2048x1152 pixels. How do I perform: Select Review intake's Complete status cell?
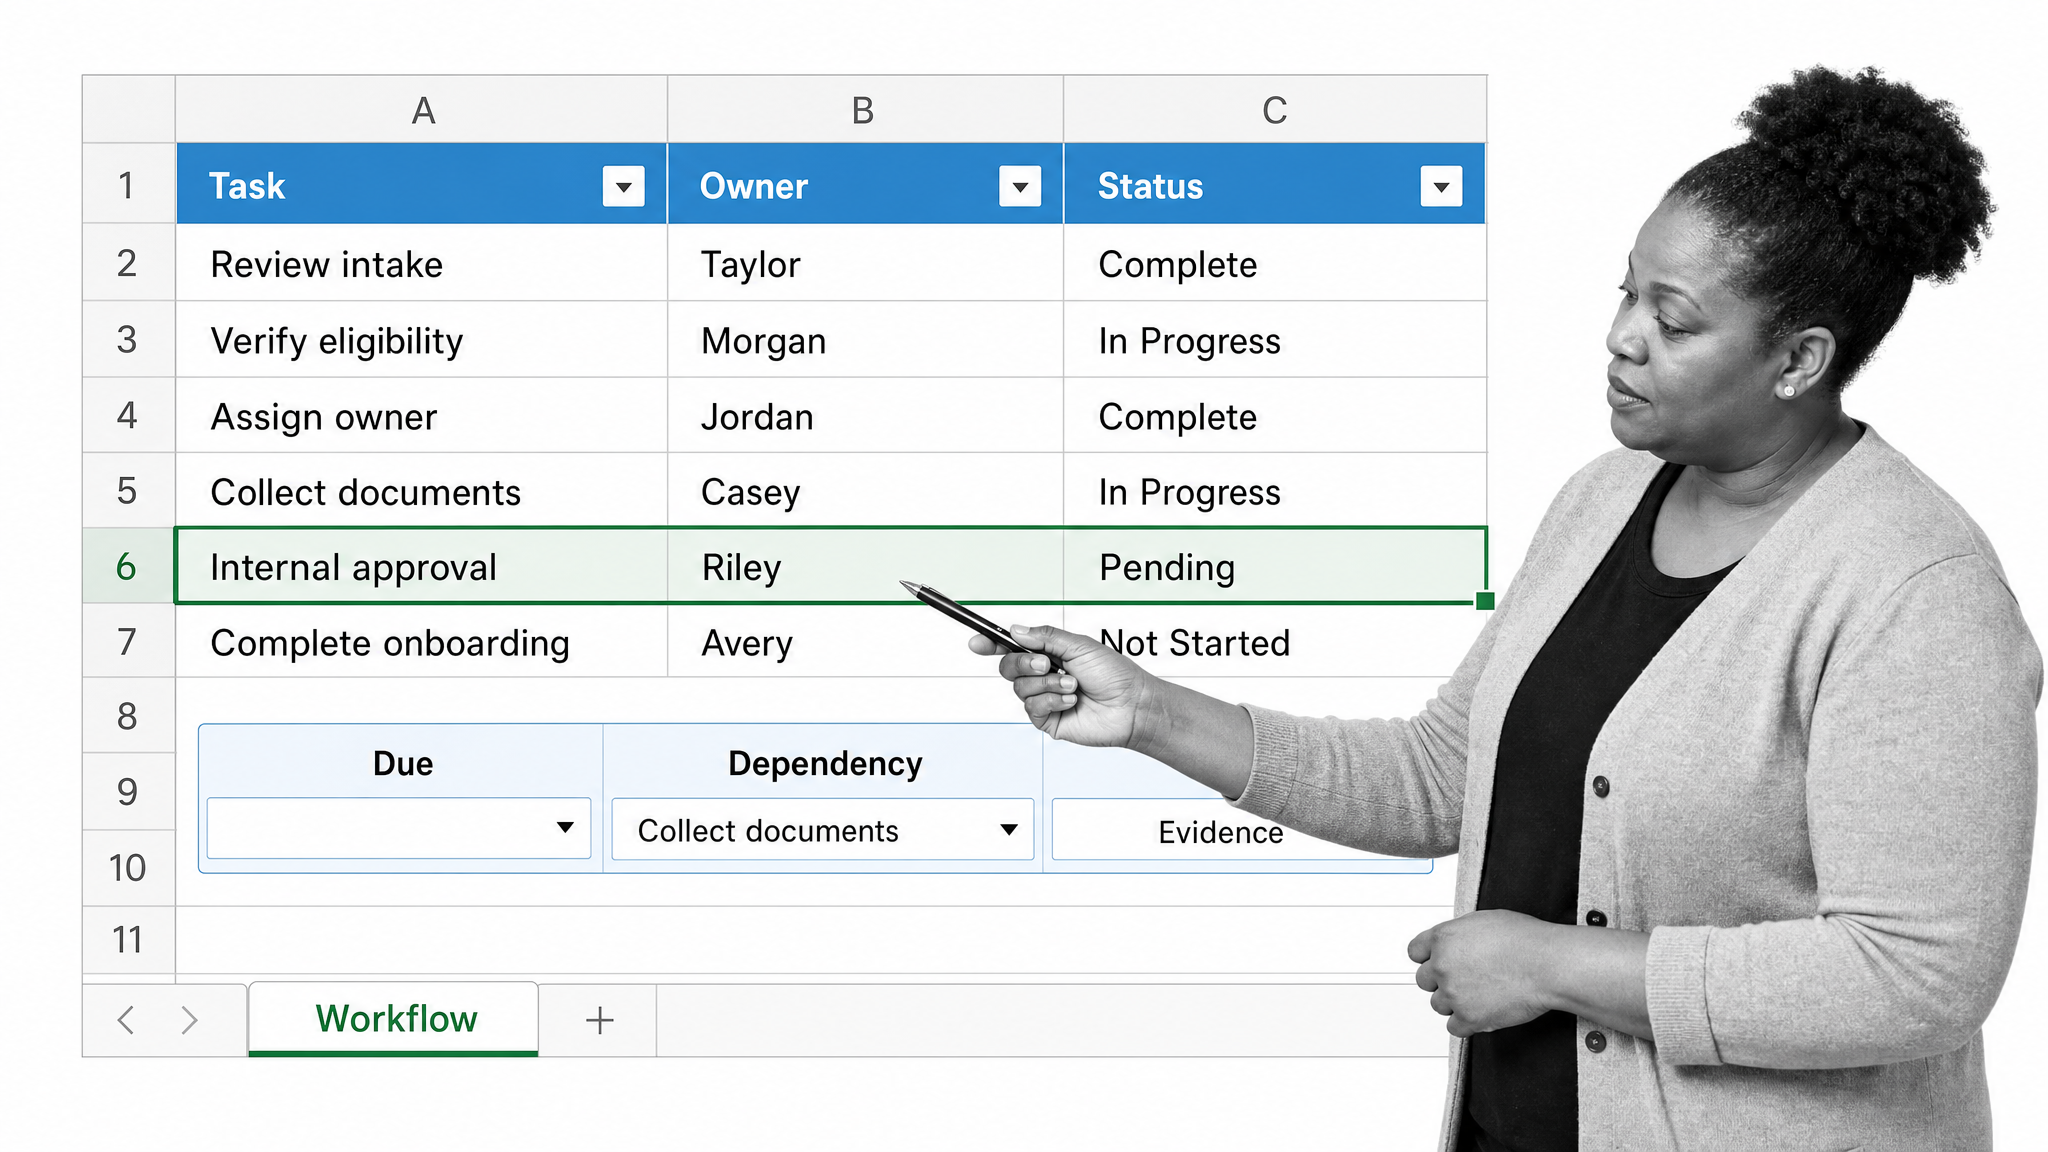point(1275,263)
